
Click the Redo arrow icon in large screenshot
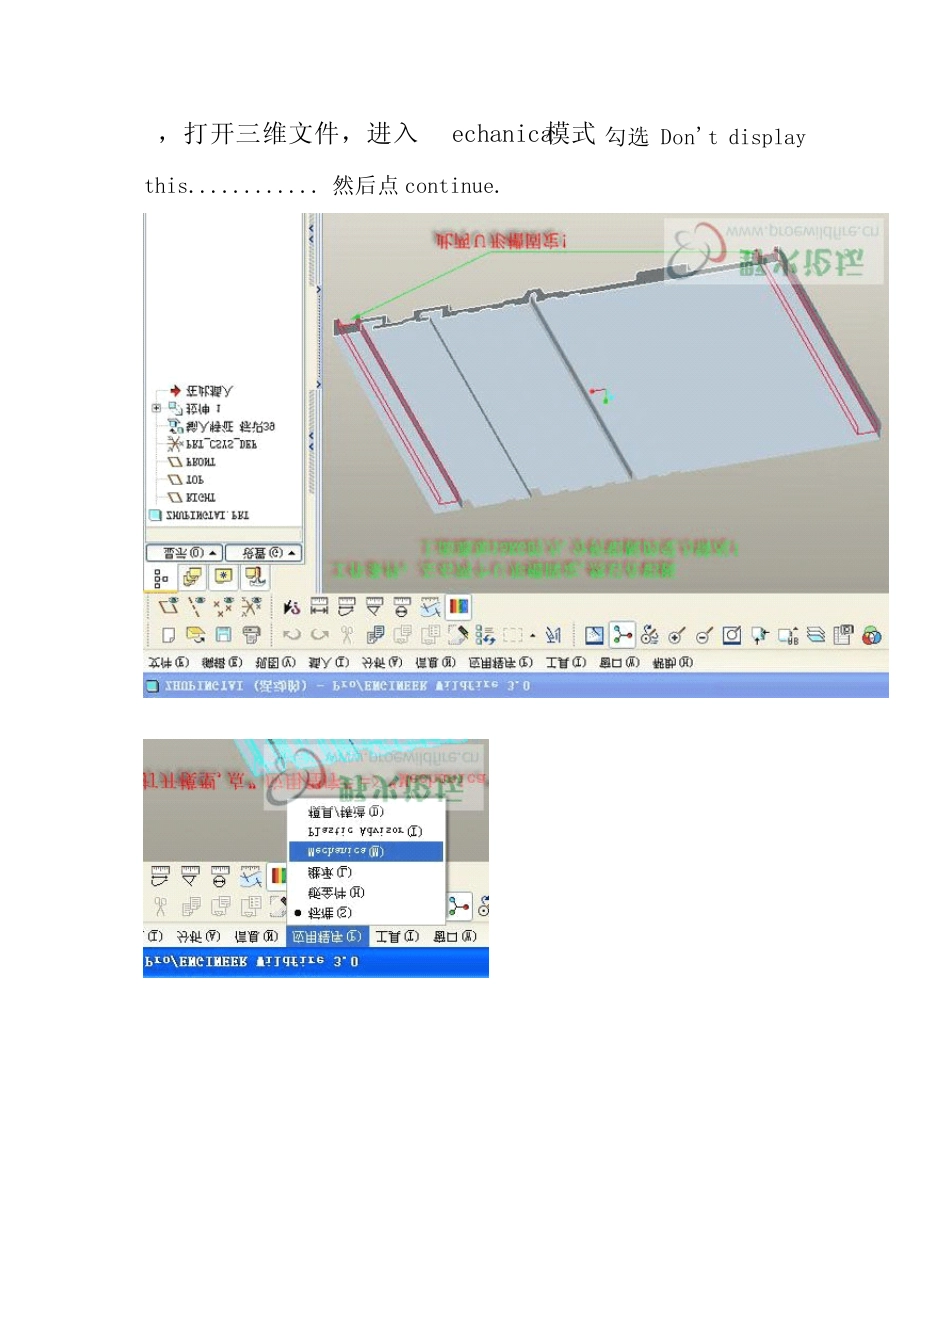(320, 635)
